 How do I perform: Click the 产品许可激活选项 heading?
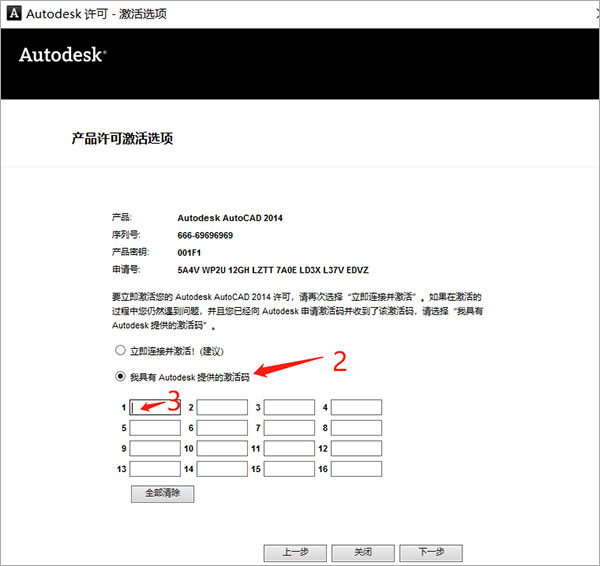122,138
